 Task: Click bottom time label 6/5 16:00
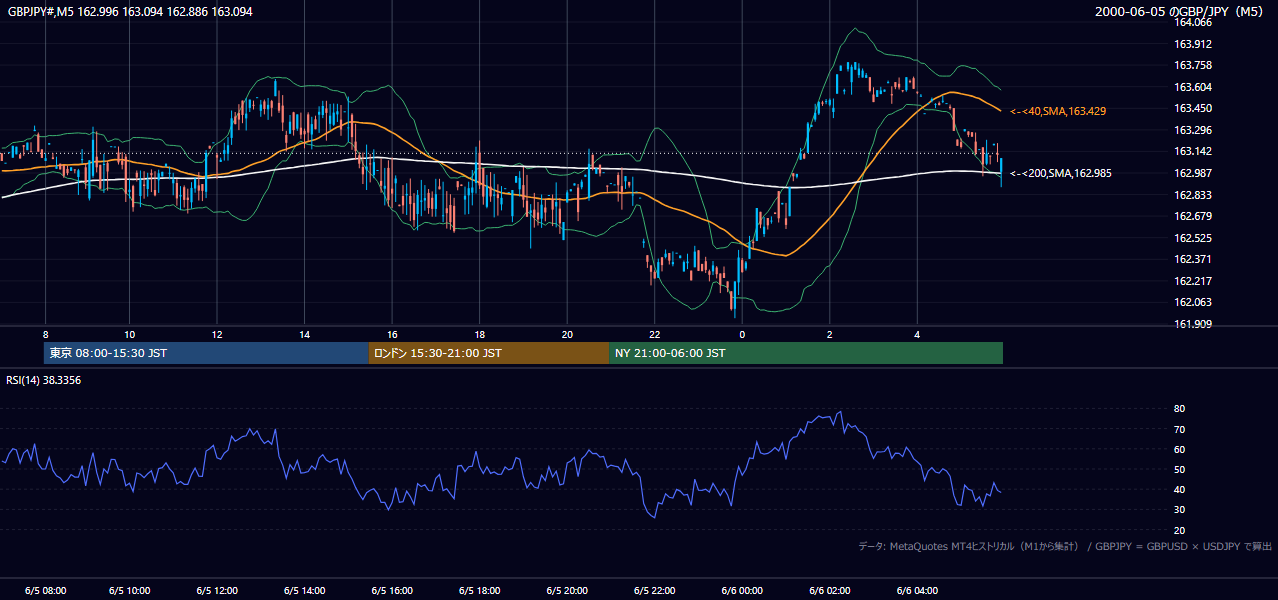393,590
